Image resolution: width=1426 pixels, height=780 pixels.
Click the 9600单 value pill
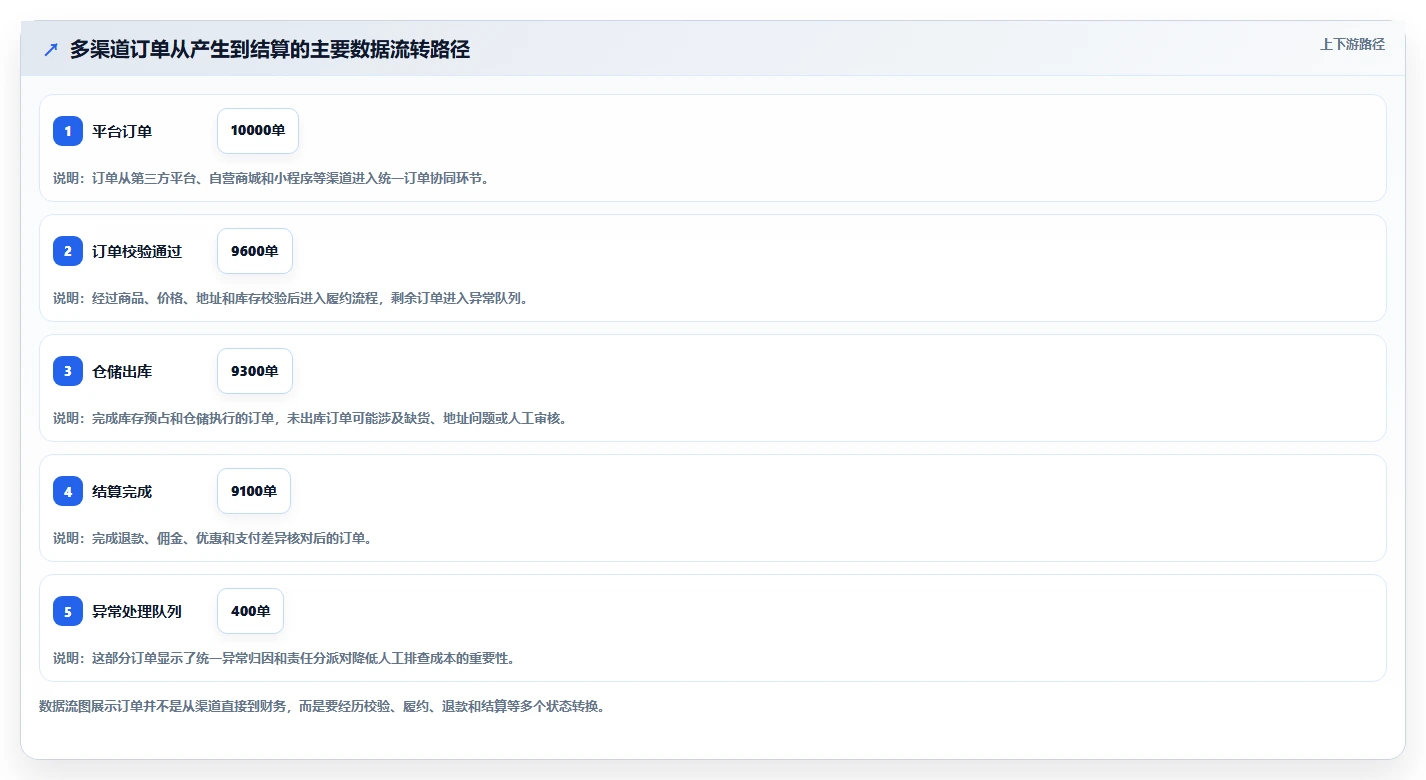255,251
